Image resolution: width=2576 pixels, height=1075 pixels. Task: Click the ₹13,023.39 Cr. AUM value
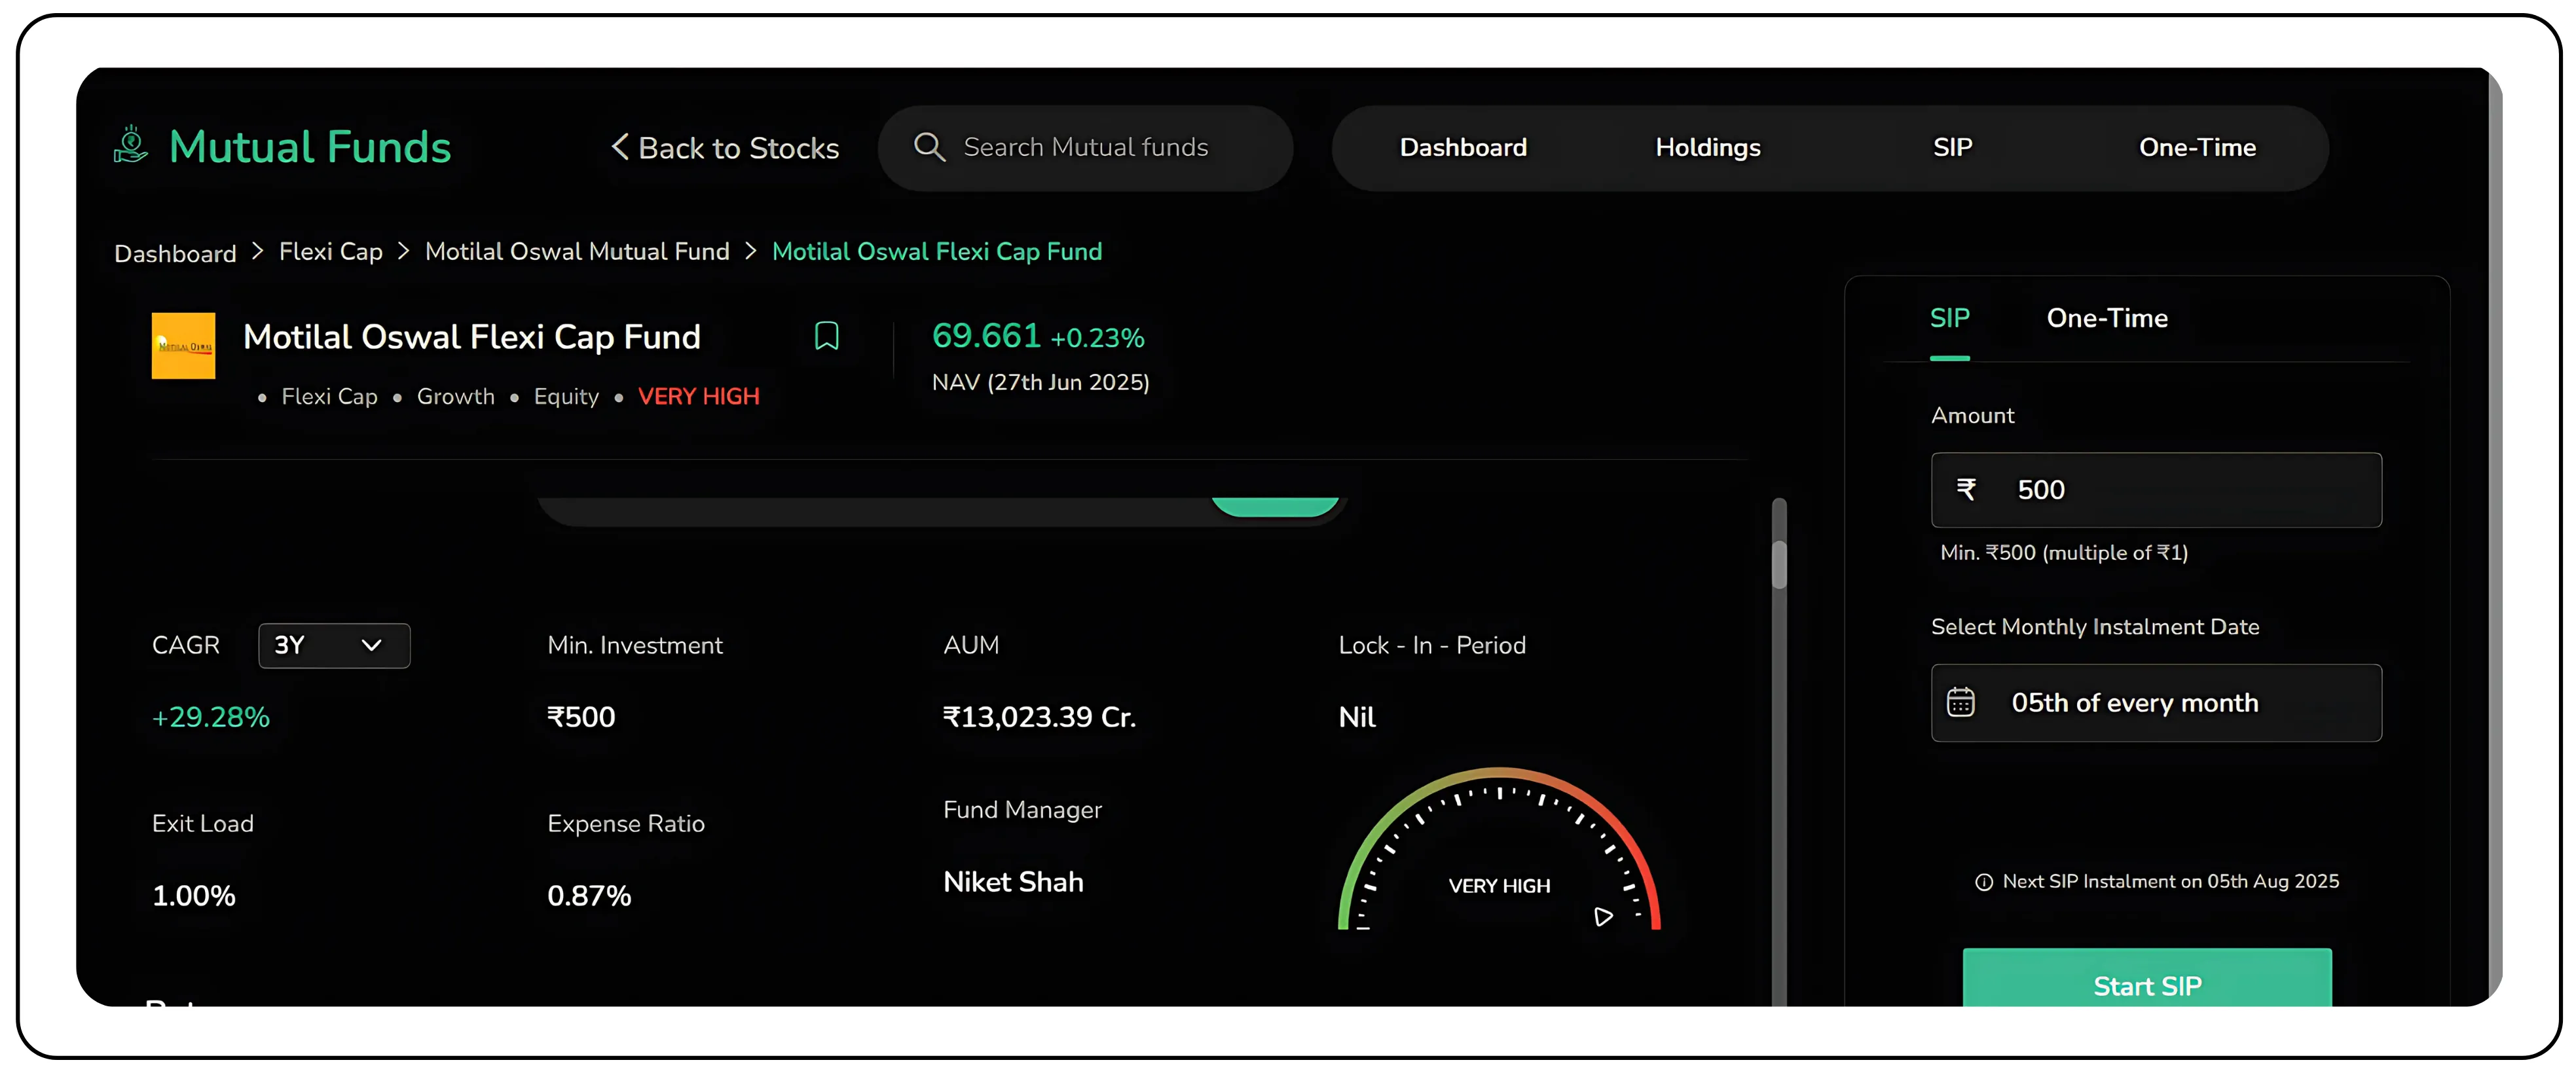(x=1039, y=717)
